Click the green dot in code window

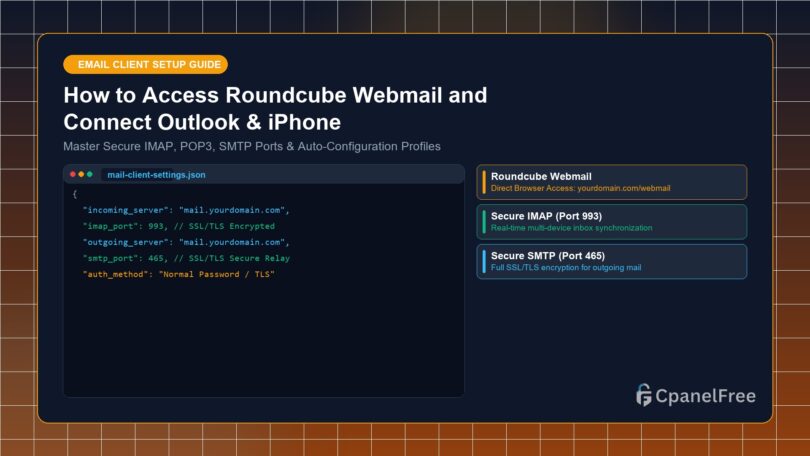[90, 175]
